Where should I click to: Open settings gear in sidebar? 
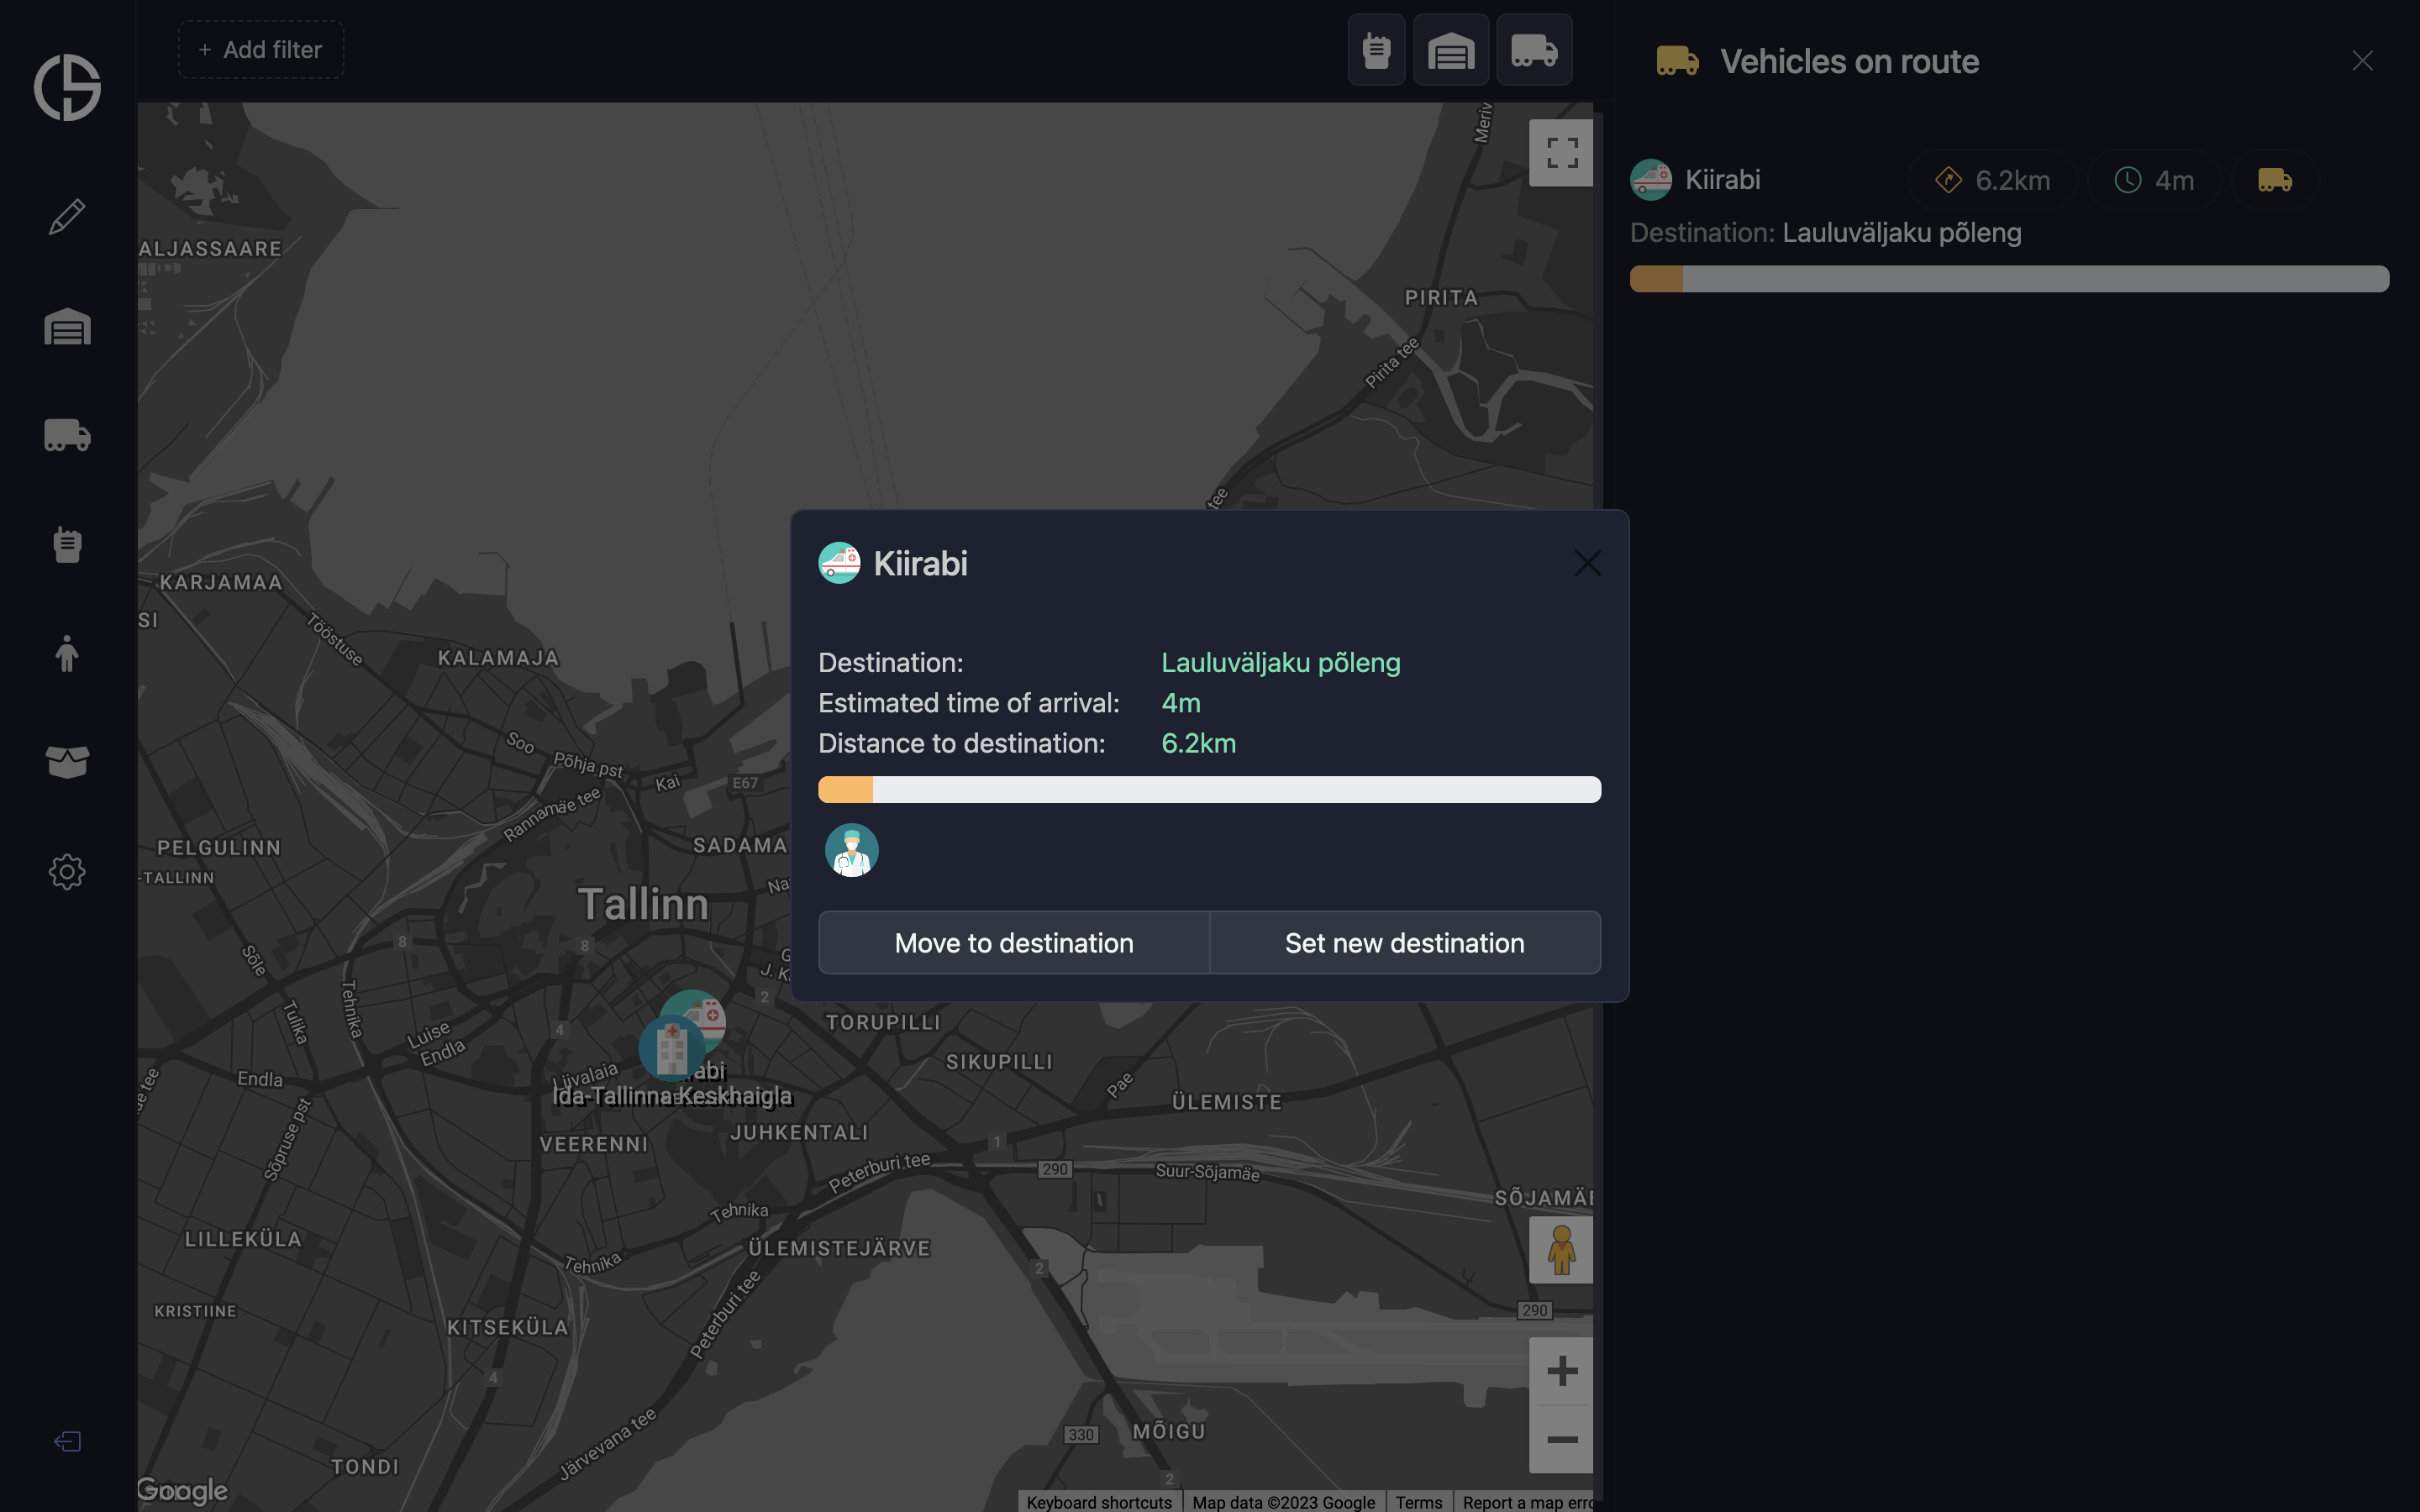coord(67,872)
